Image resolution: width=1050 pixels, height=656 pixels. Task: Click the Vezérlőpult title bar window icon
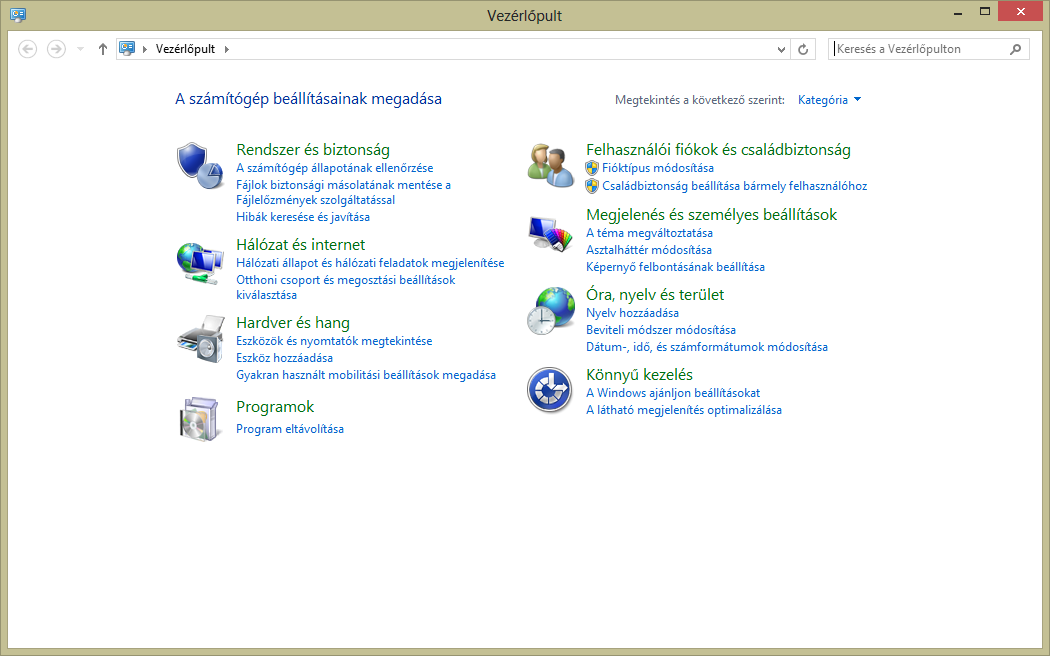pyautogui.click(x=18, y=14)
